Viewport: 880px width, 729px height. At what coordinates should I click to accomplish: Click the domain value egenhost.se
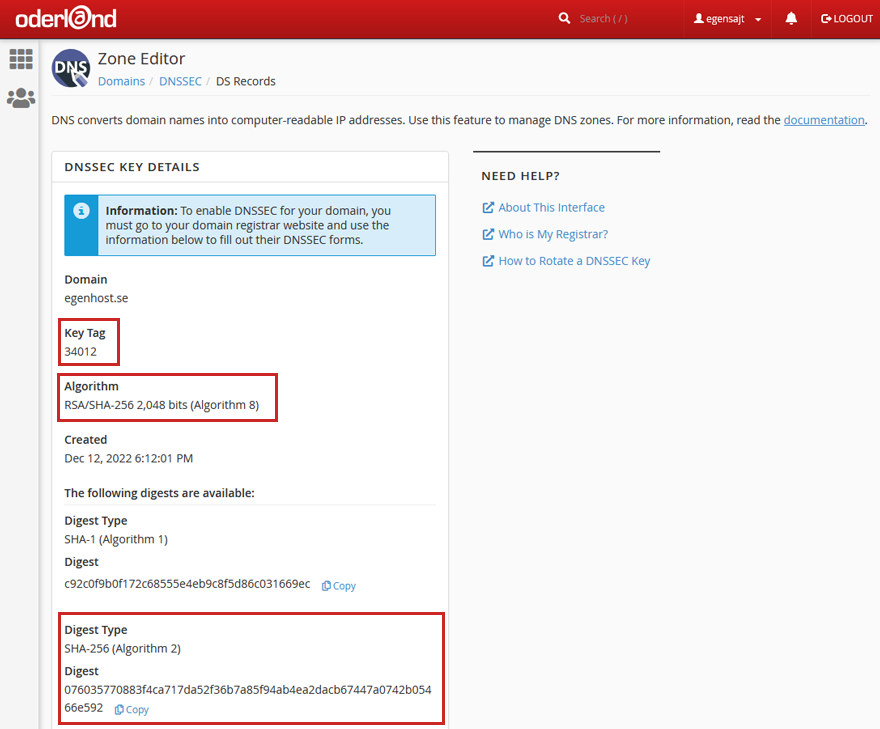pyautogui.click(x=96, y=298)
